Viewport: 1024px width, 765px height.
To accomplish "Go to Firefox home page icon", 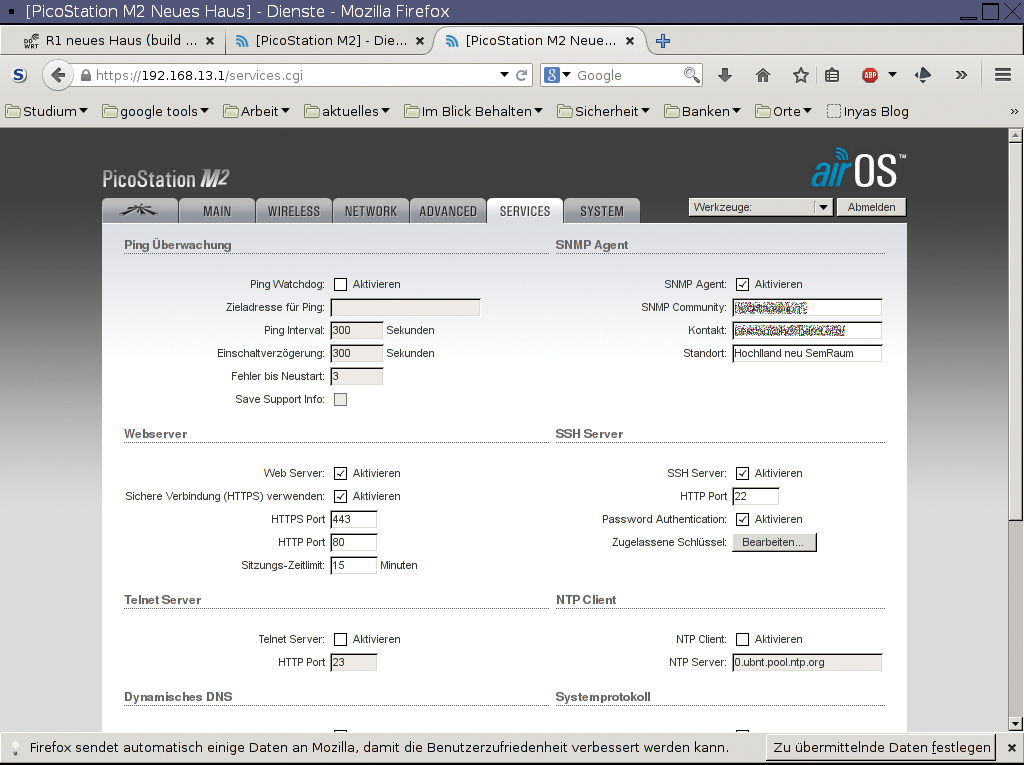I will pos(763,75).
